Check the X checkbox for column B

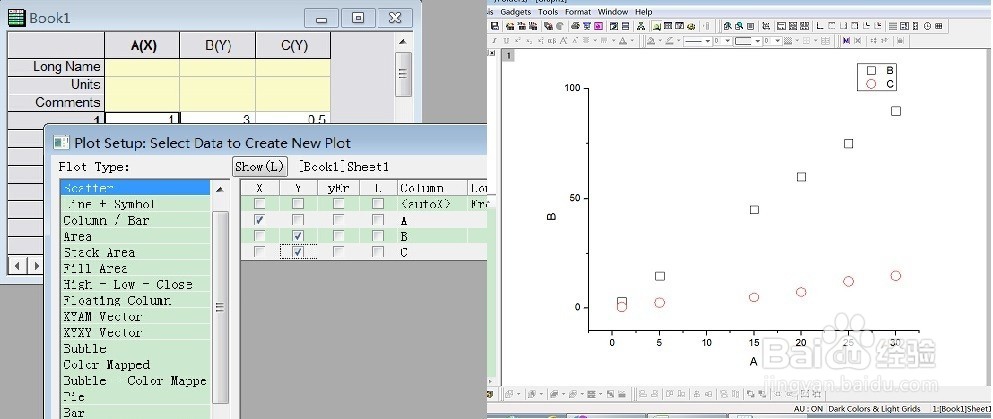click(259, 236)
